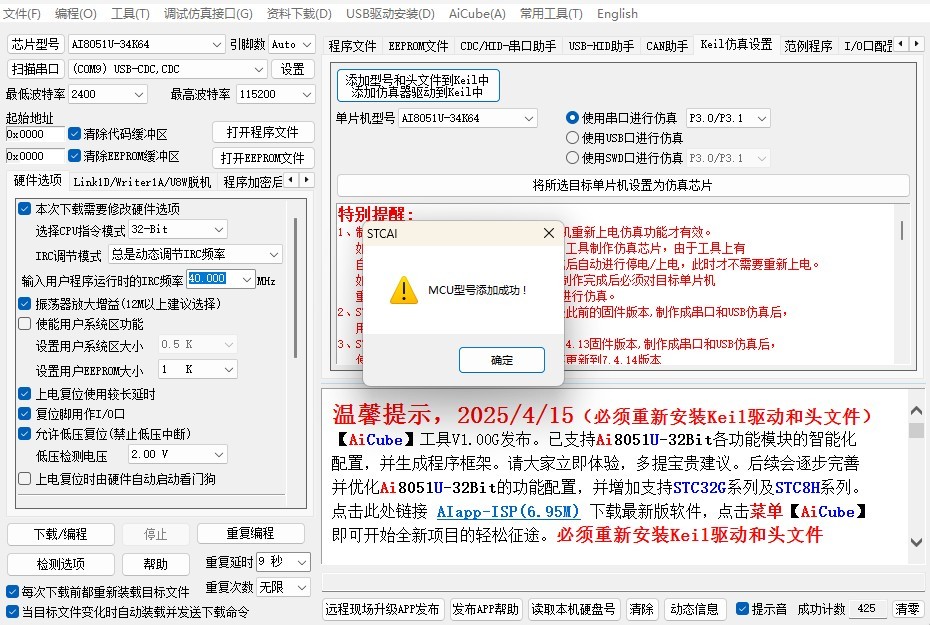Expand the 单片机型号 dropdown in Keil tab
Viewport: 930px width, 625px height.
529,119
